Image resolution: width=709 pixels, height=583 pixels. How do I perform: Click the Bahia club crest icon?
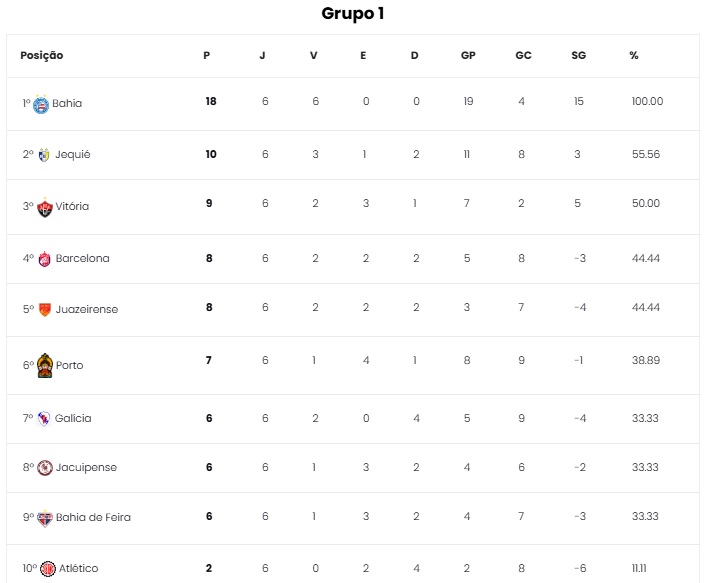point(42,103)
